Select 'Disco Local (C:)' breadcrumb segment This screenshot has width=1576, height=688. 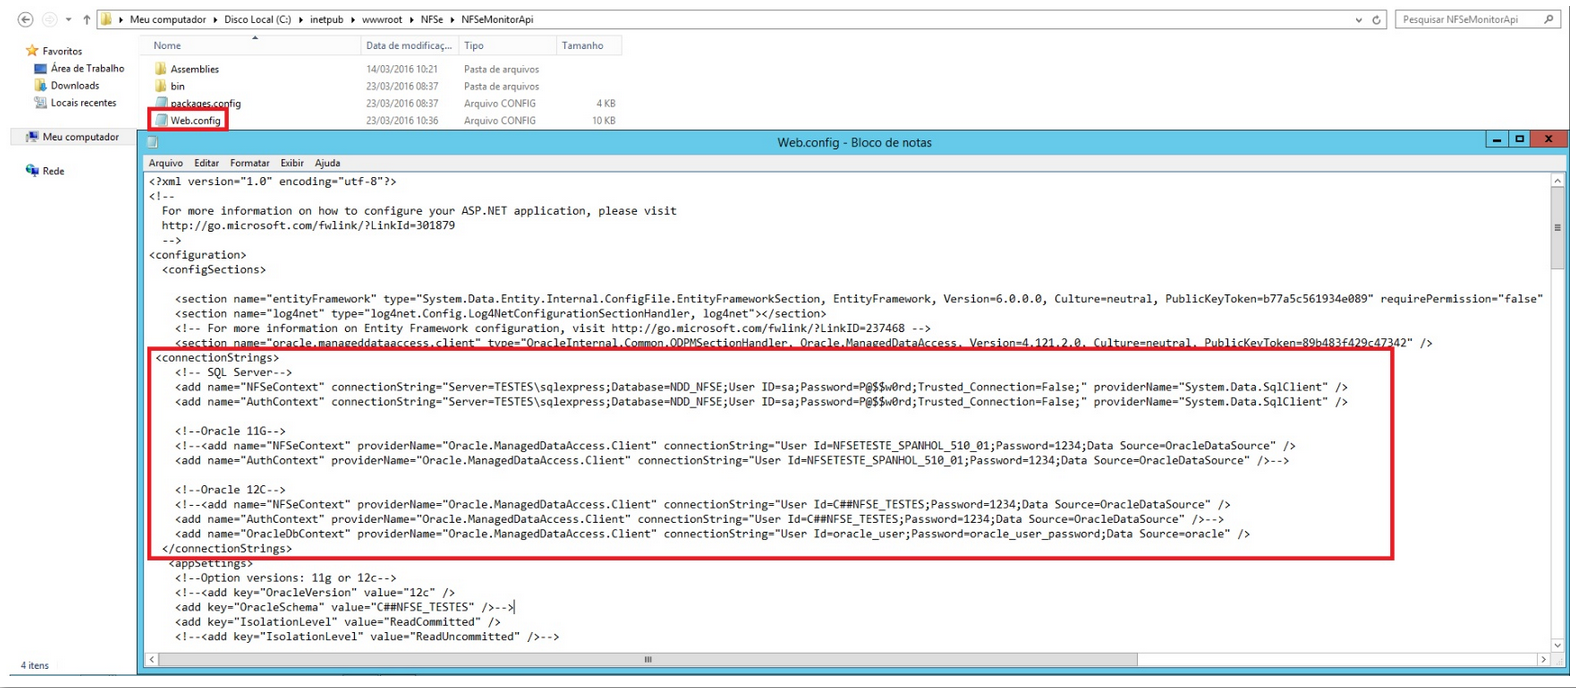259,19
